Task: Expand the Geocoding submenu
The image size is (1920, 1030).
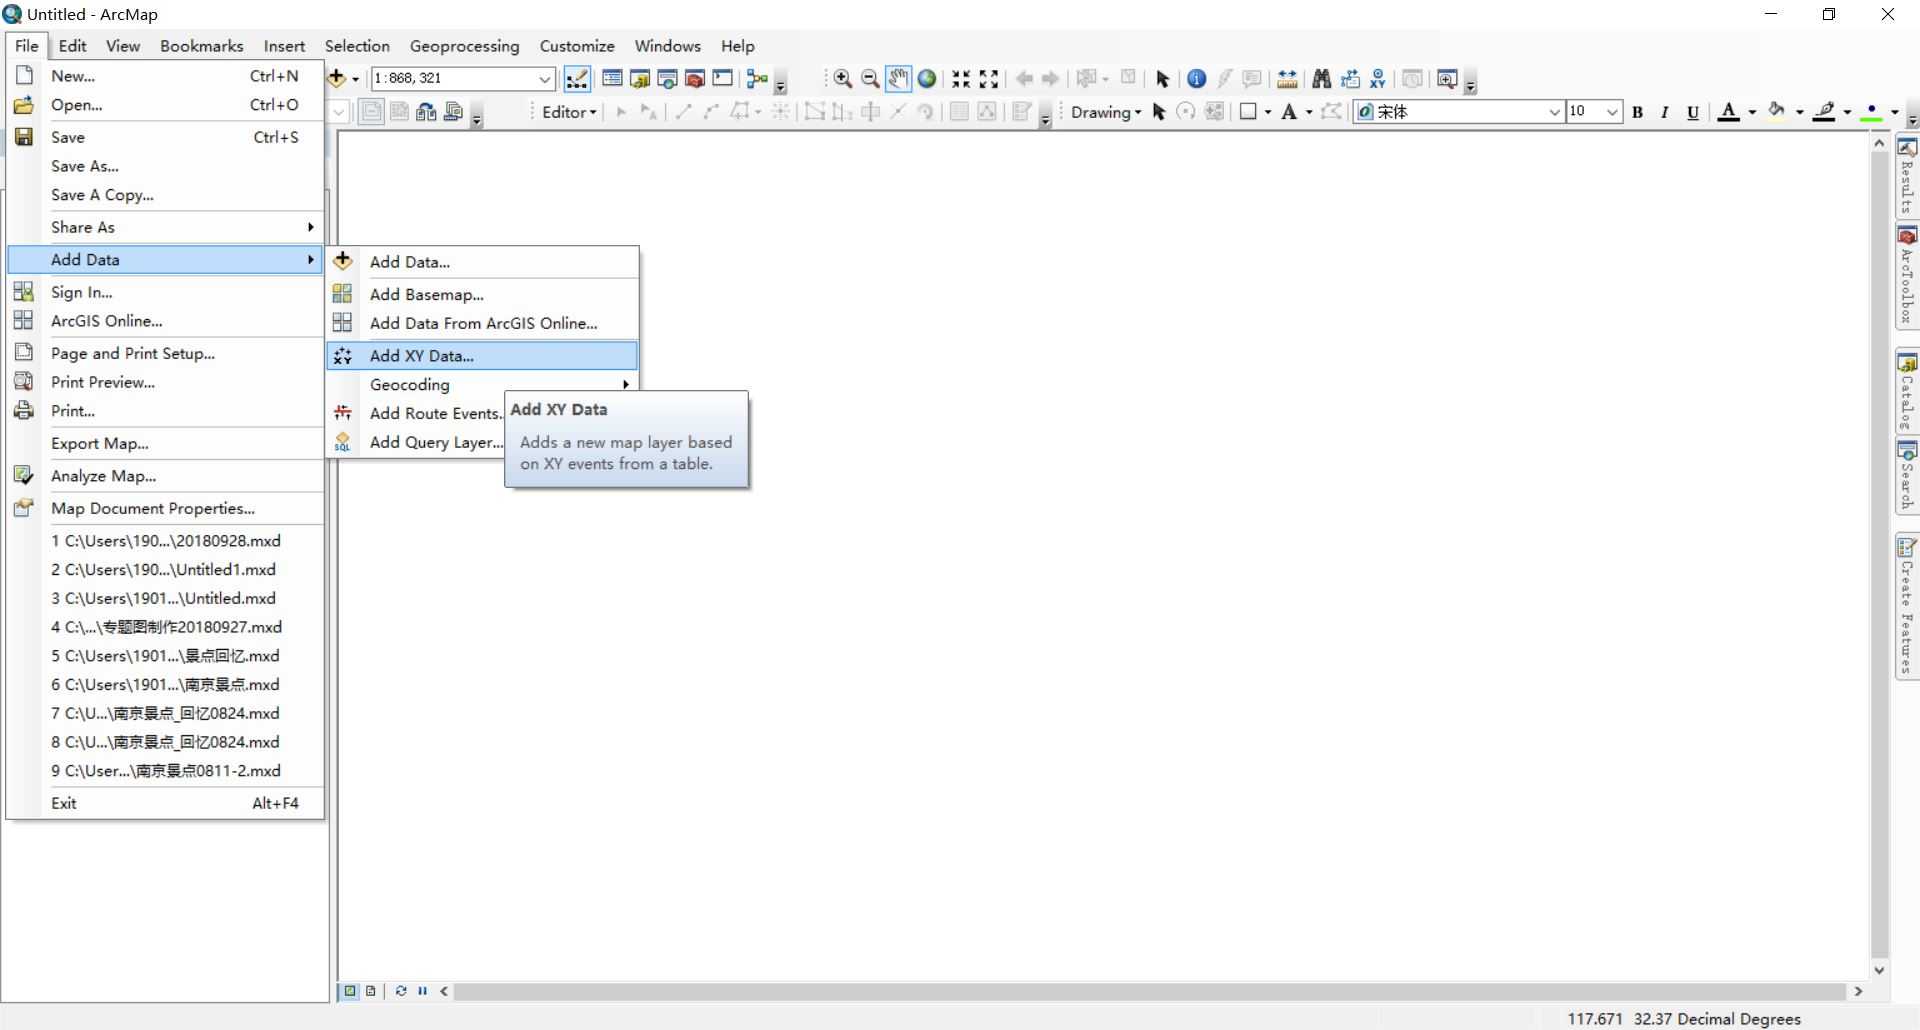Action: [x=482, y=384]
